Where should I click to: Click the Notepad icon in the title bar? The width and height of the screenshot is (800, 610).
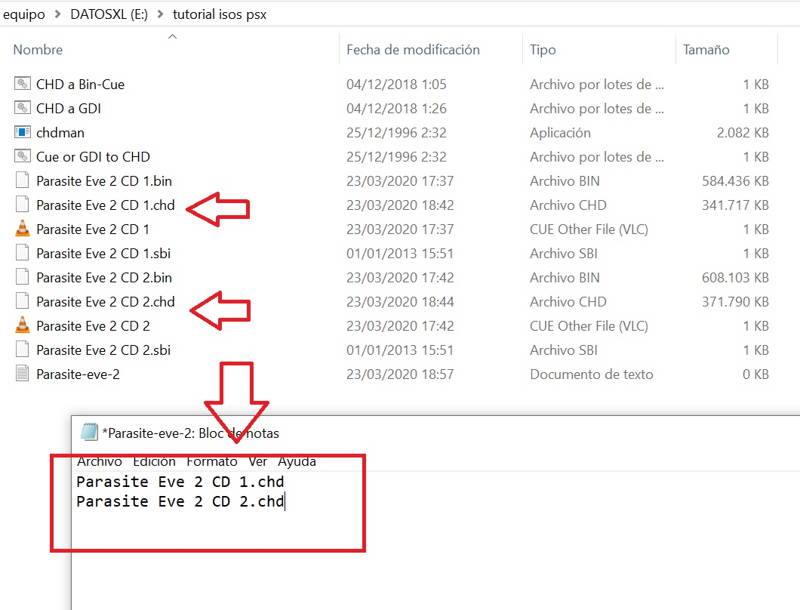click(x=89, y=433)
